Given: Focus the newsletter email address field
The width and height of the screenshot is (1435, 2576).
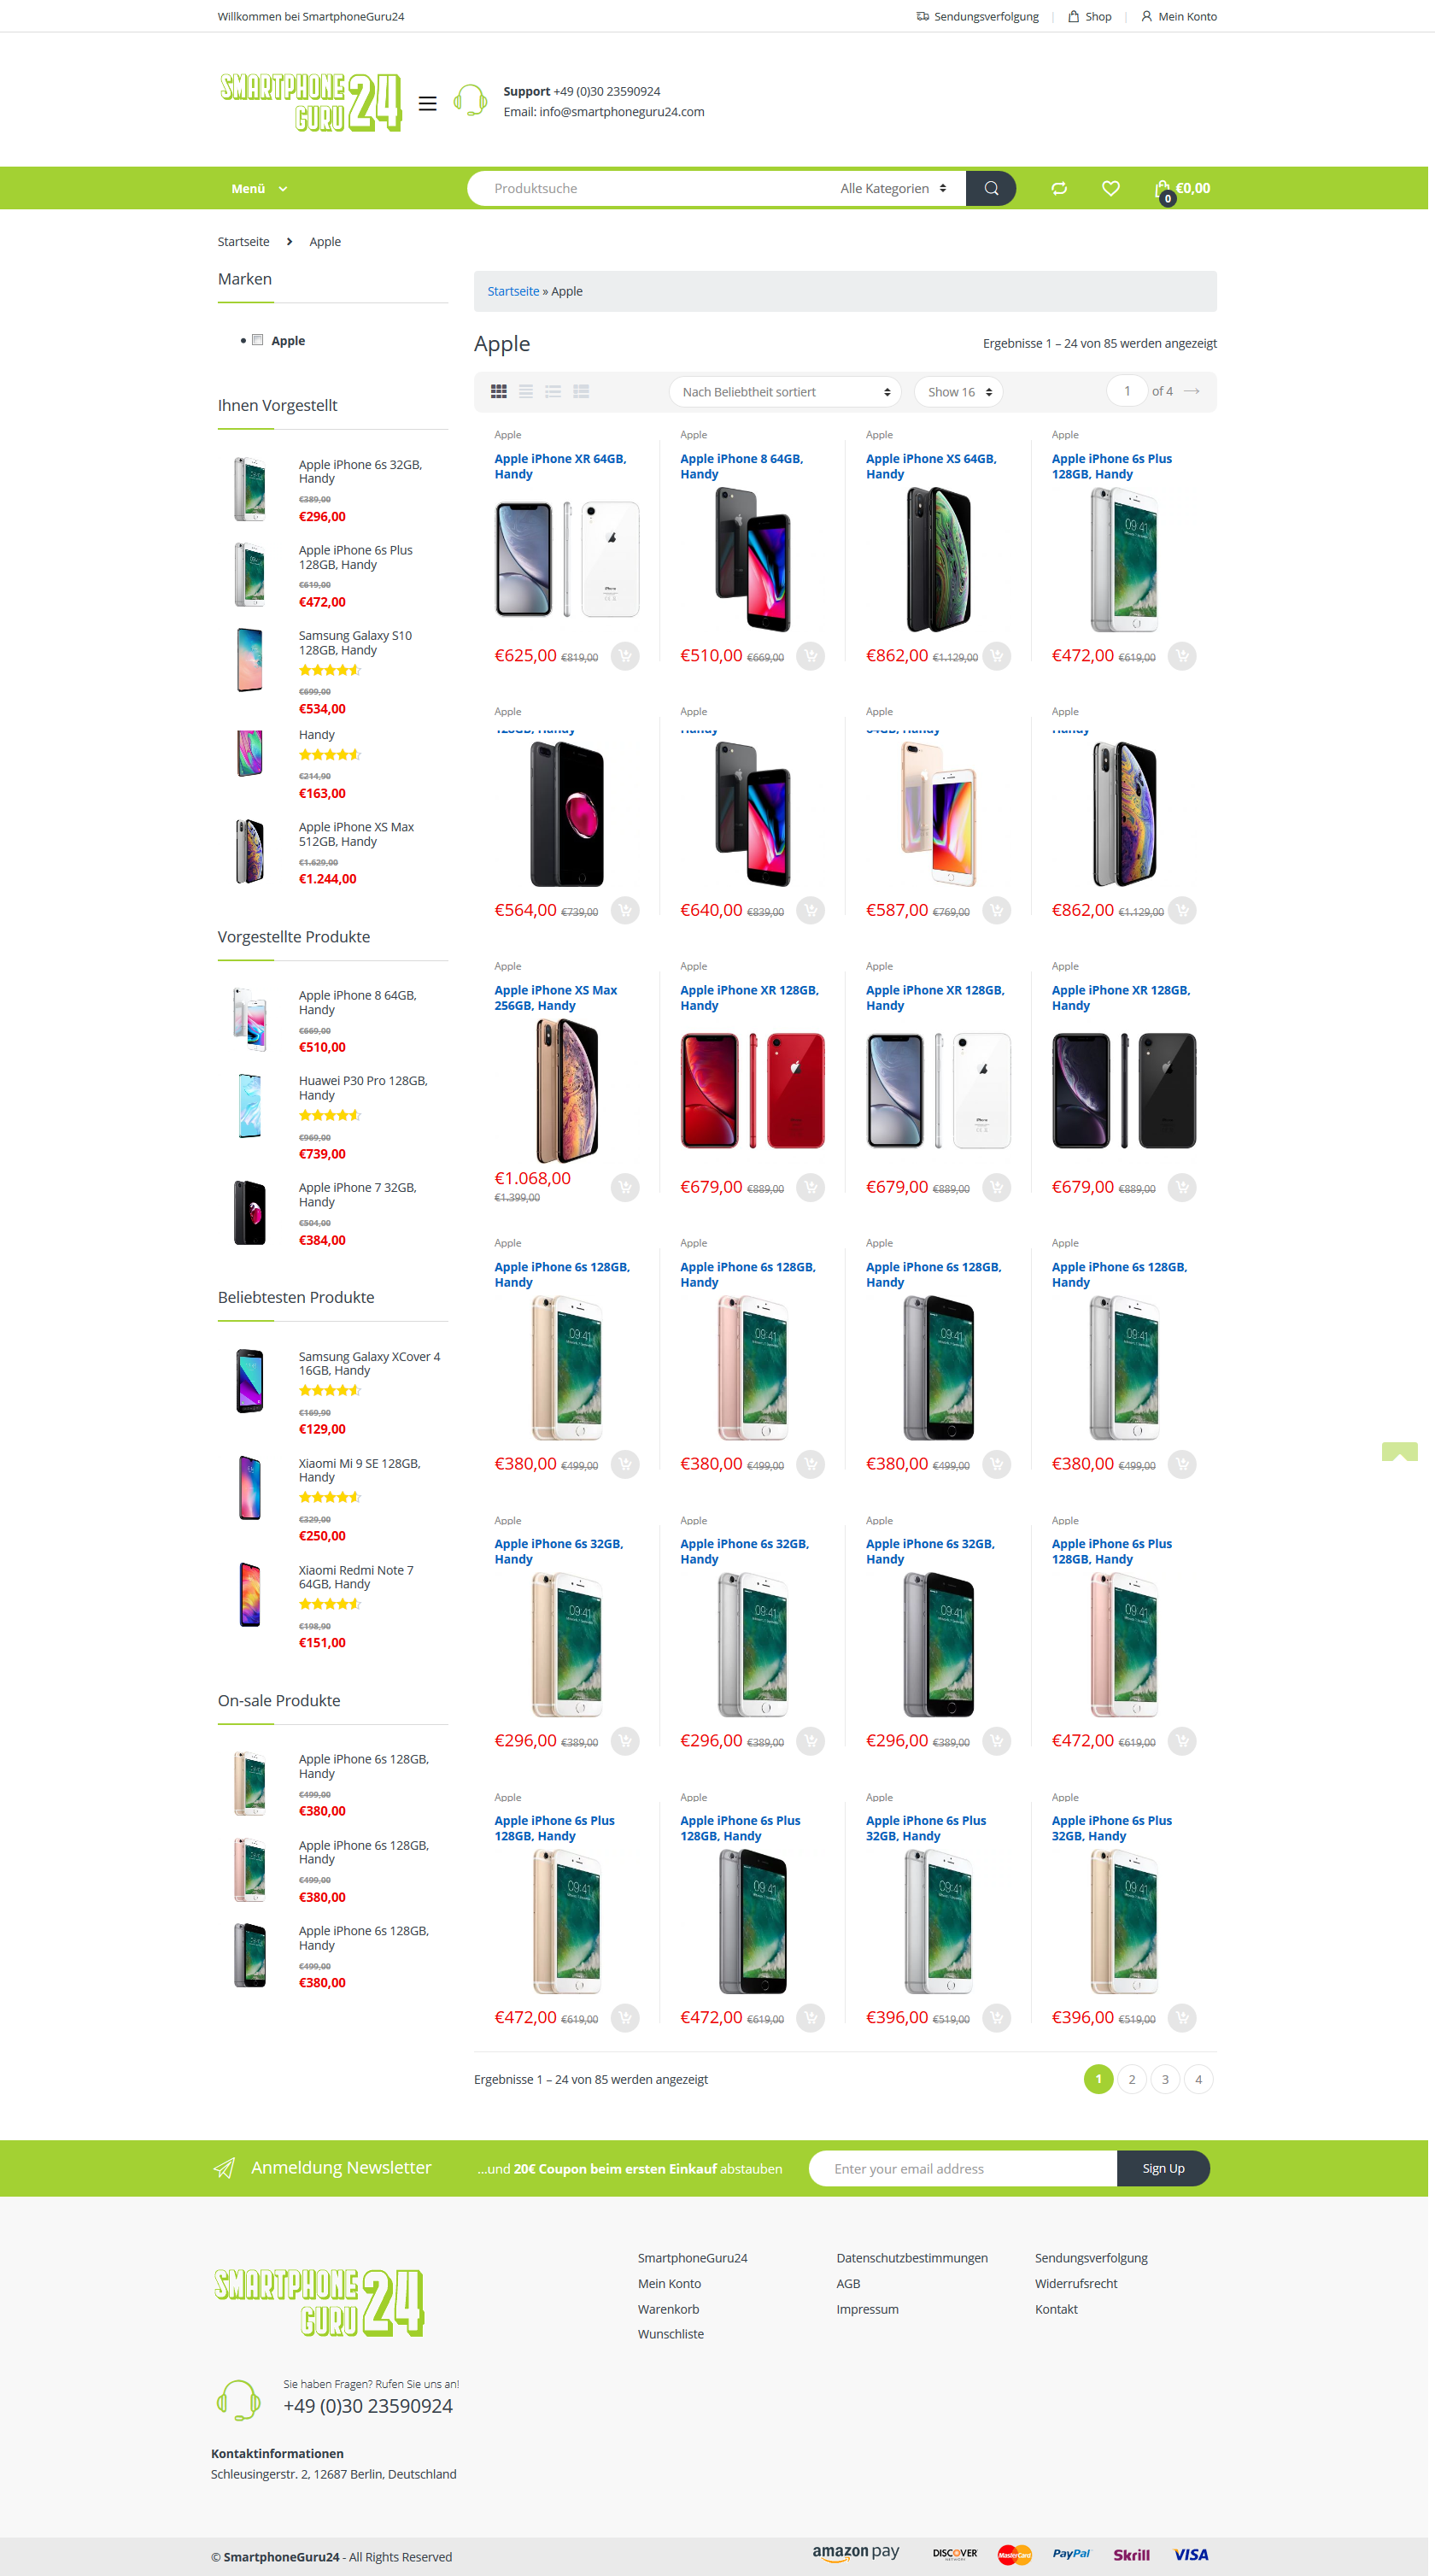Looking at the screenshot, I should click(x=962, y=2168).
